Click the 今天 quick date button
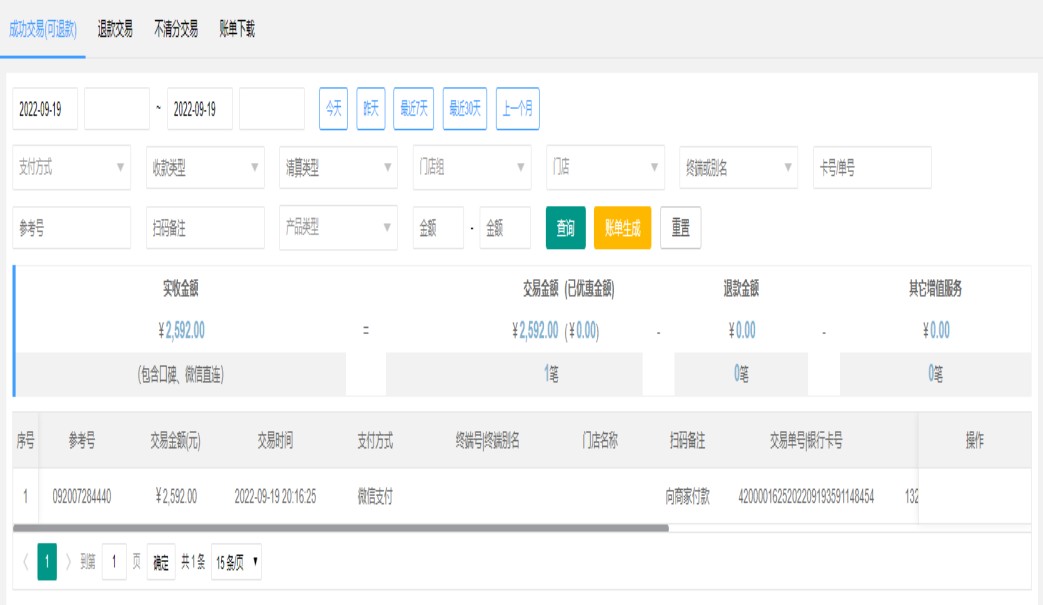 (x=333, y=109)
